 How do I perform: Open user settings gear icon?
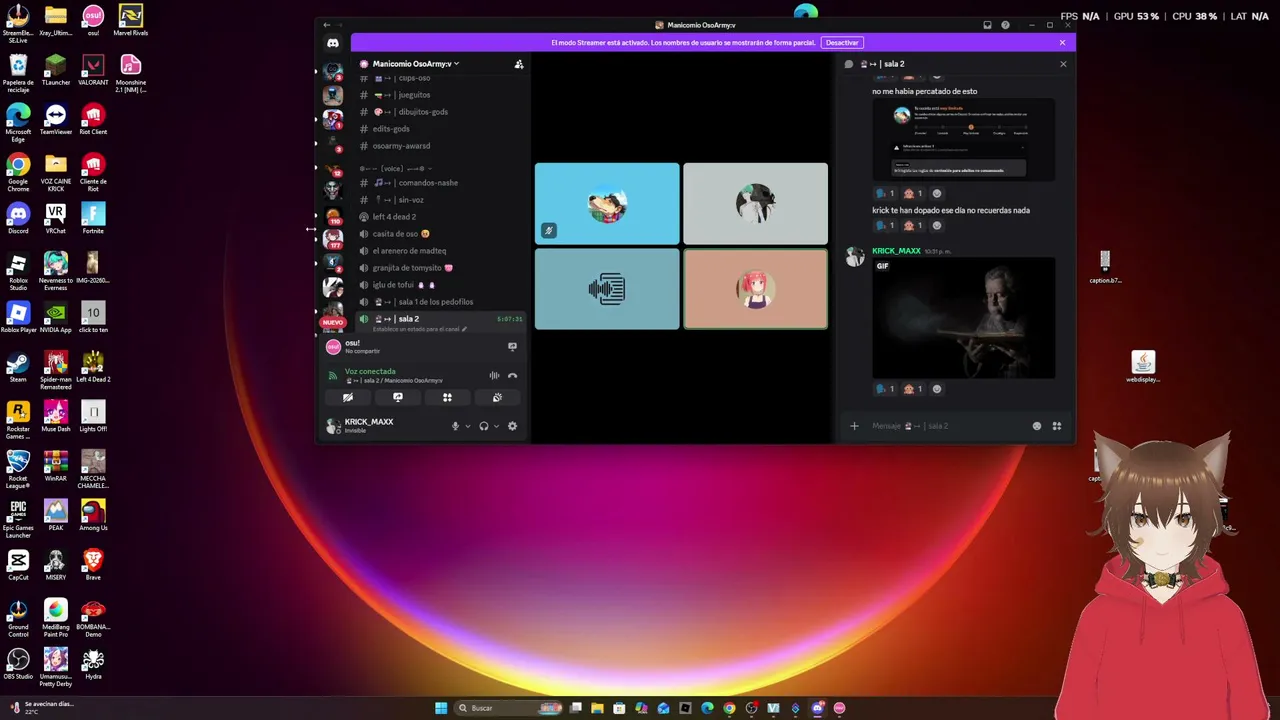point(512,426)
